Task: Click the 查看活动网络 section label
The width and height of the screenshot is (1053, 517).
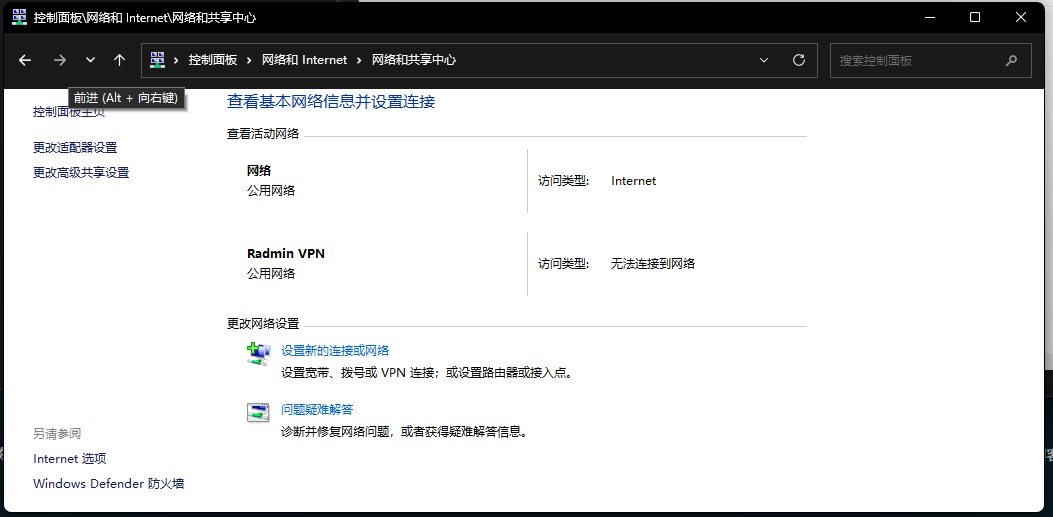Action: [x=263, y=134]
